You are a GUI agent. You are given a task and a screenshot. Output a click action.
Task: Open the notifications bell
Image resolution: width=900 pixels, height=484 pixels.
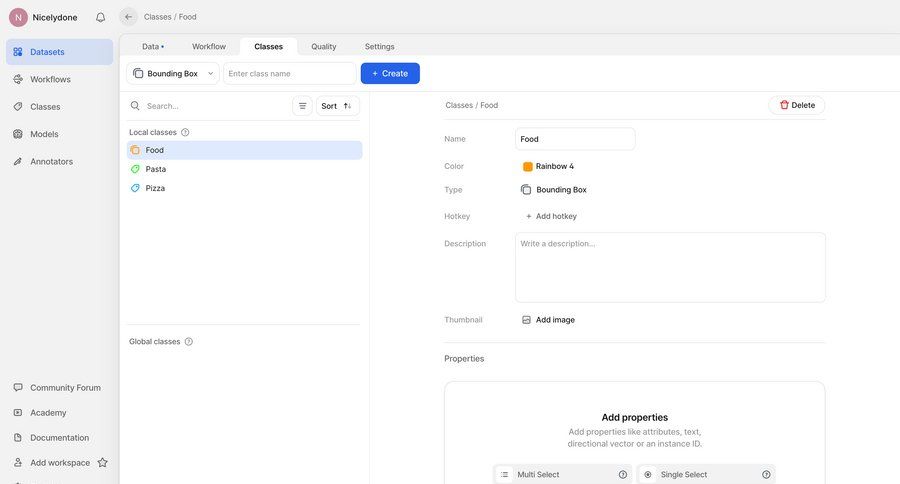[x=100, y=17]
